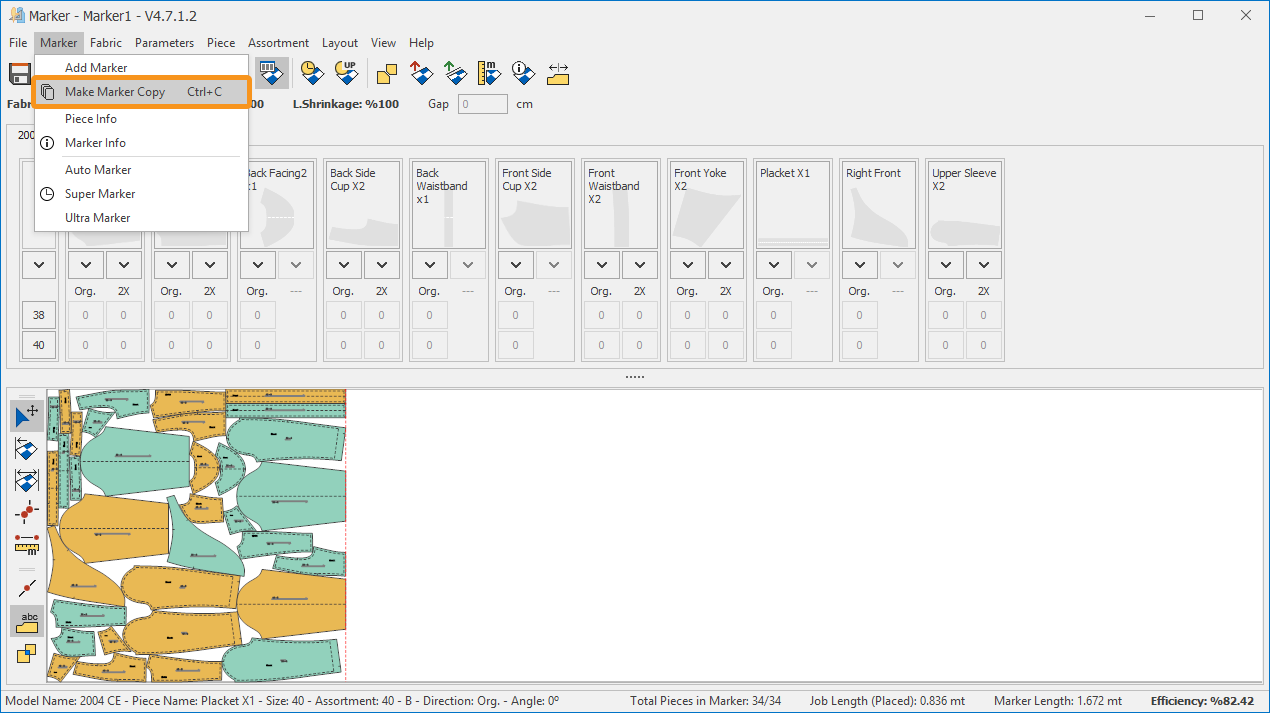Click the width arrows piece icon in toolbar
Viewport: 1270px width, 713px height.
click(x=557, y=73)
